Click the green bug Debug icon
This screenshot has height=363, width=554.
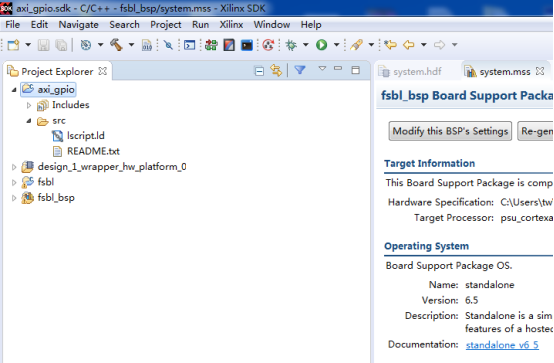pyautogui.click(x=291, y=45)
